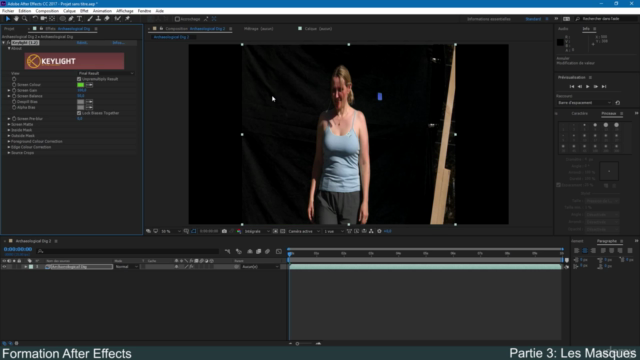Open the composition mini-flowchart in timeline

227,251
